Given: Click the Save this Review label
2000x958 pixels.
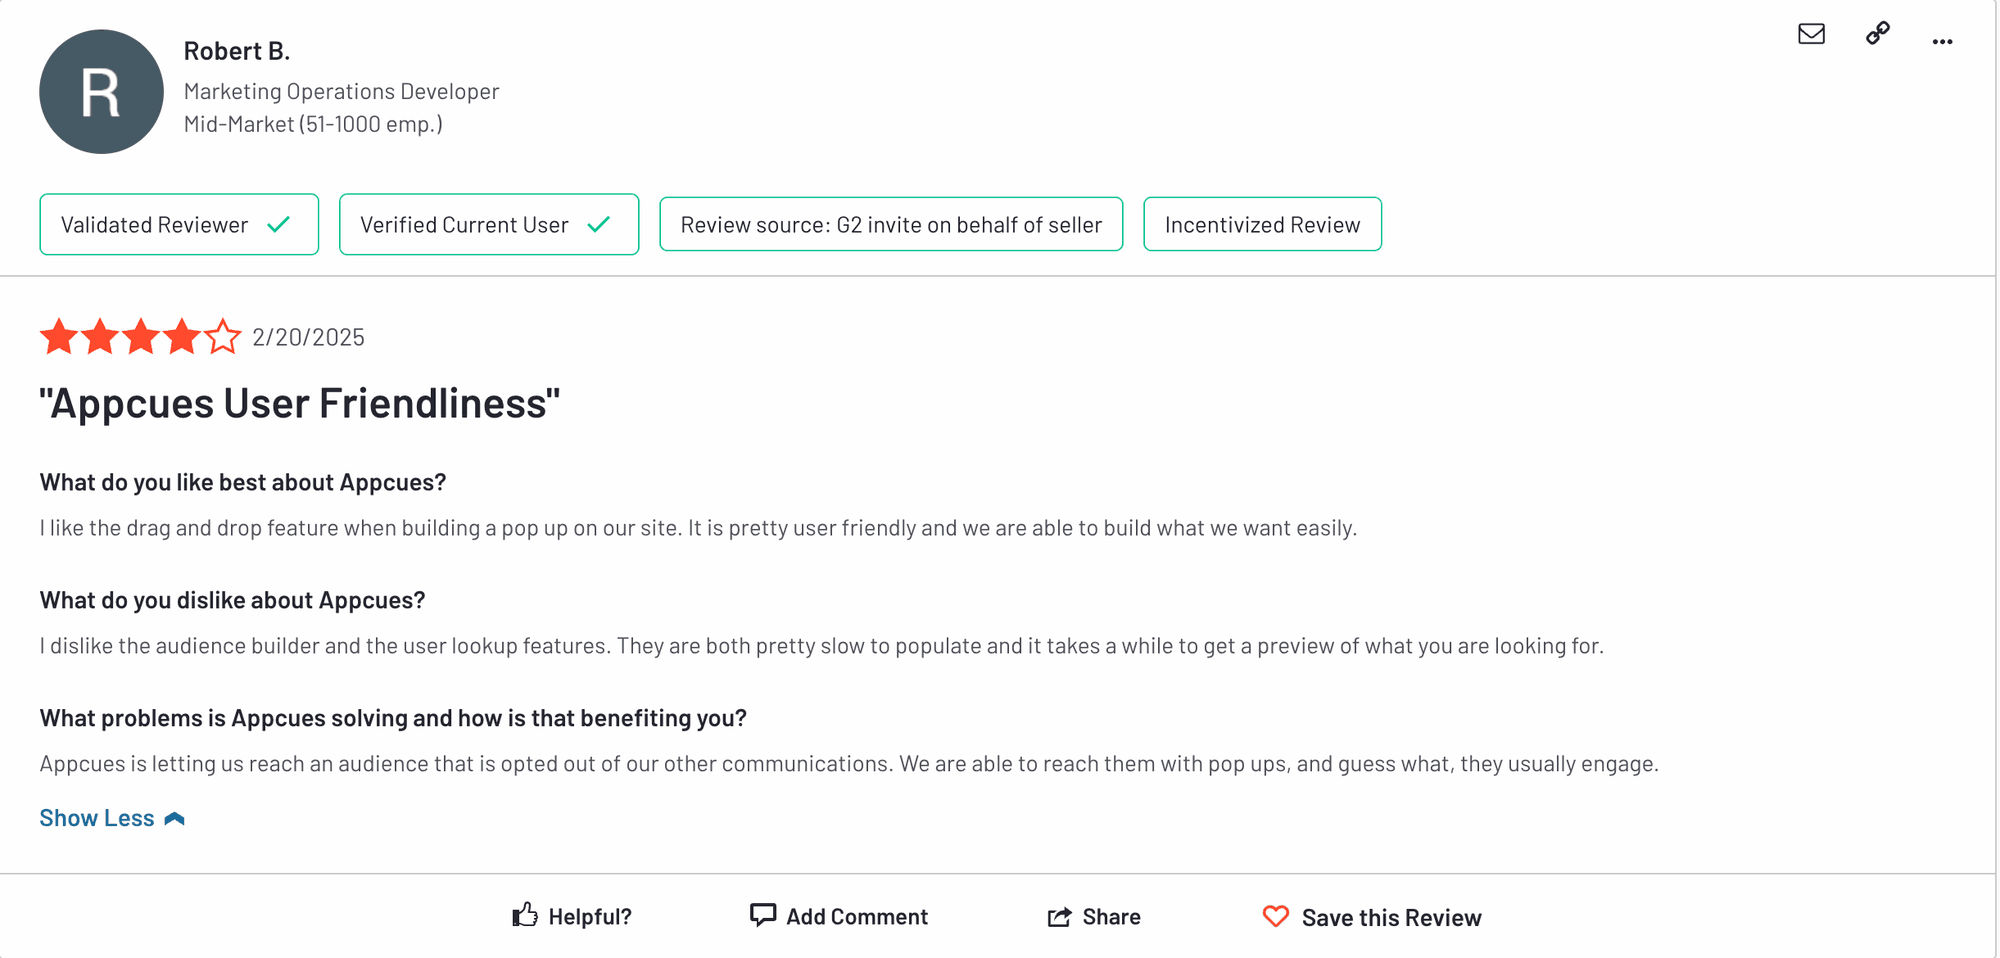Looking at the screenshot, I should [1391, 918].
